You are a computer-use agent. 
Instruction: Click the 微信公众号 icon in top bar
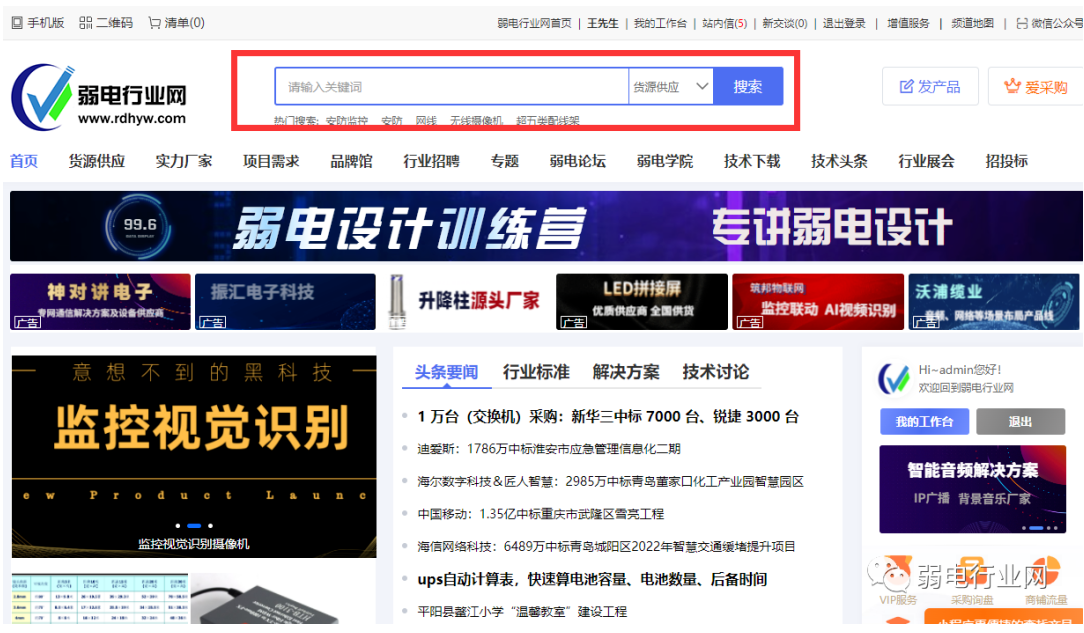click(x=1021, y=23)
